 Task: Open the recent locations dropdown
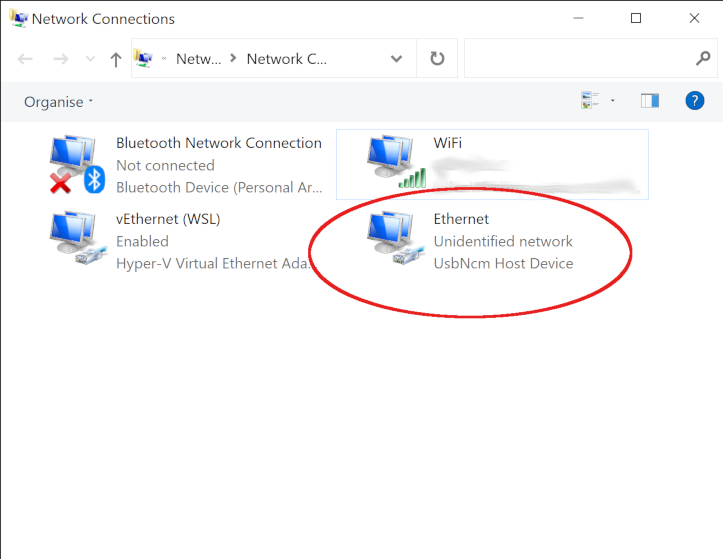90,59
